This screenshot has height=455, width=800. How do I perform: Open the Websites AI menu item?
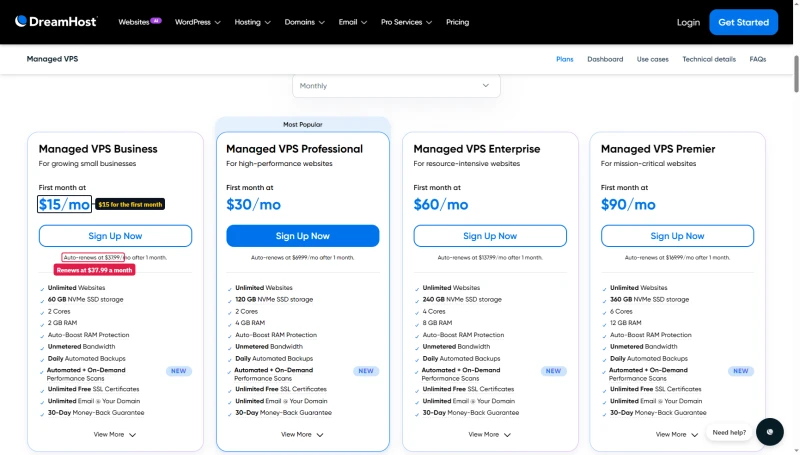point(139,22)
